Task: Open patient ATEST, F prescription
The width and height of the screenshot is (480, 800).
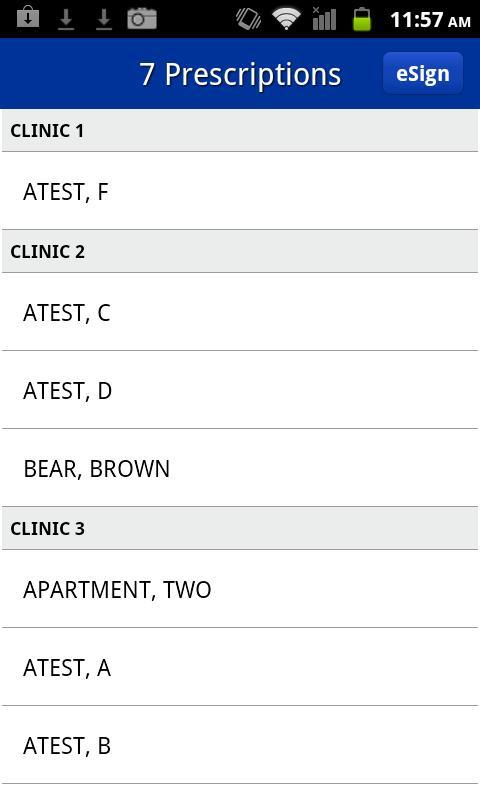Action: pos(240,191)
